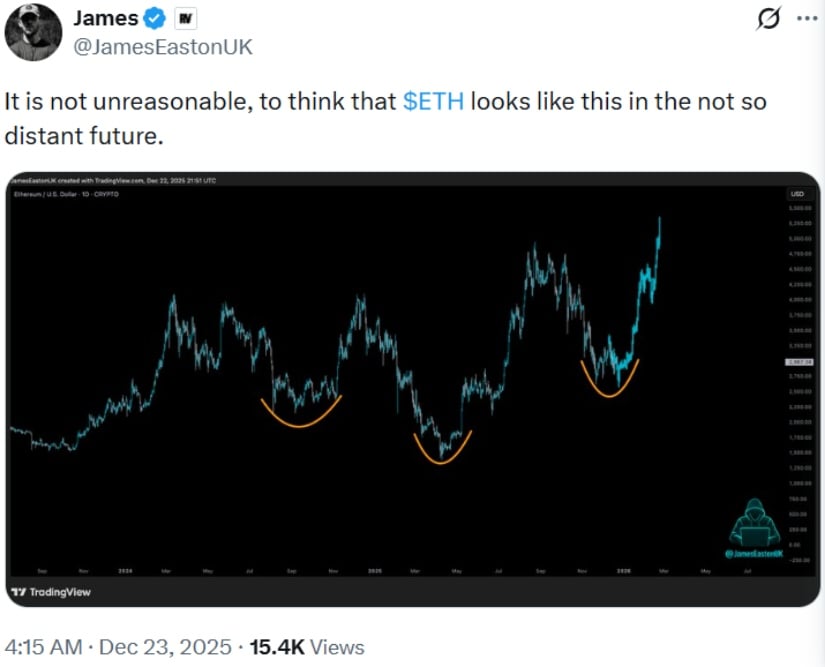Click the $ETH cashtag link
The width and height of the screenshot is (825, 667).
pyautogui.click(x=433, y=103)
